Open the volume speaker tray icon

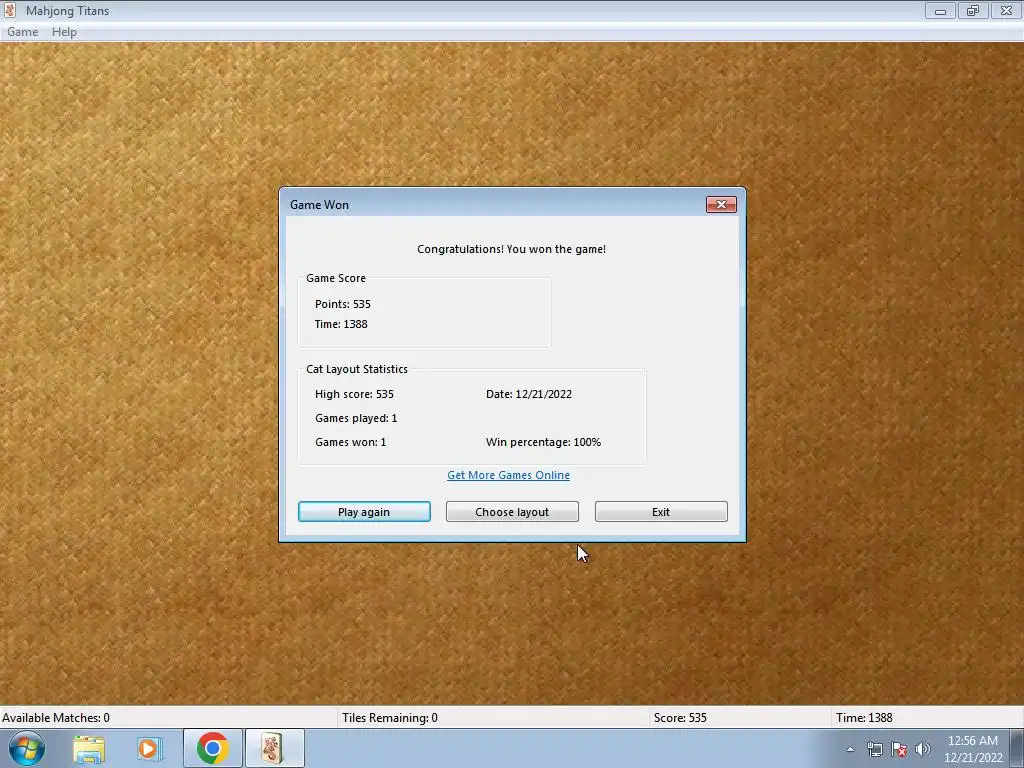coord(923,749)
